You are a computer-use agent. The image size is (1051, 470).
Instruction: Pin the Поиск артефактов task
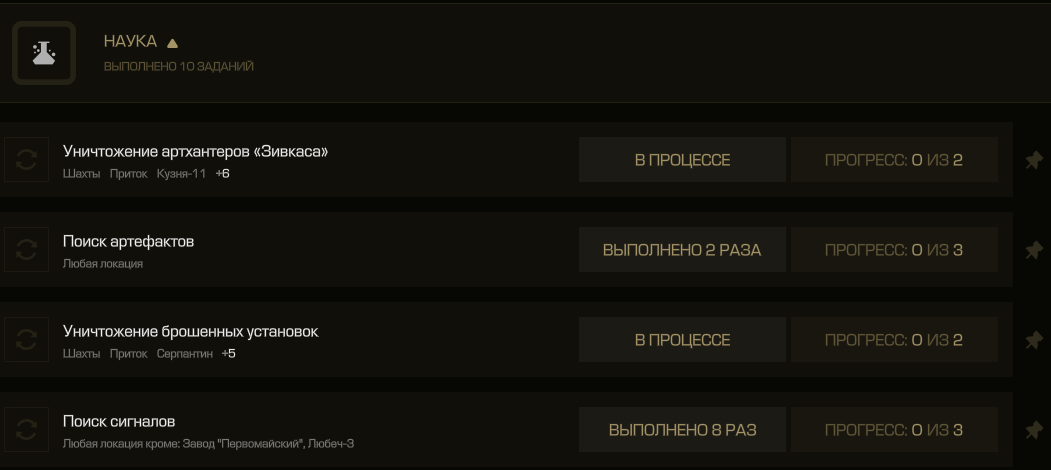click(x=1034, y=250)
